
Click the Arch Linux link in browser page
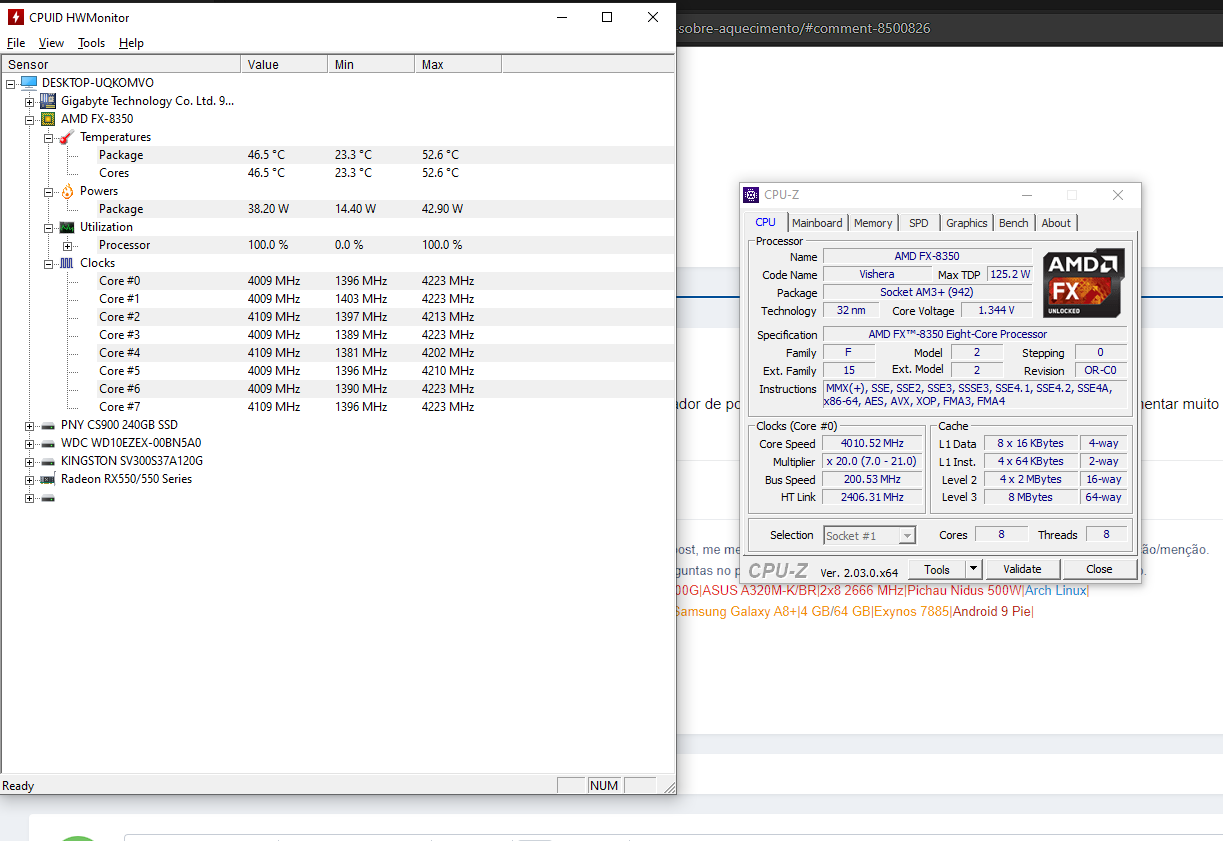click(1055, 591)
